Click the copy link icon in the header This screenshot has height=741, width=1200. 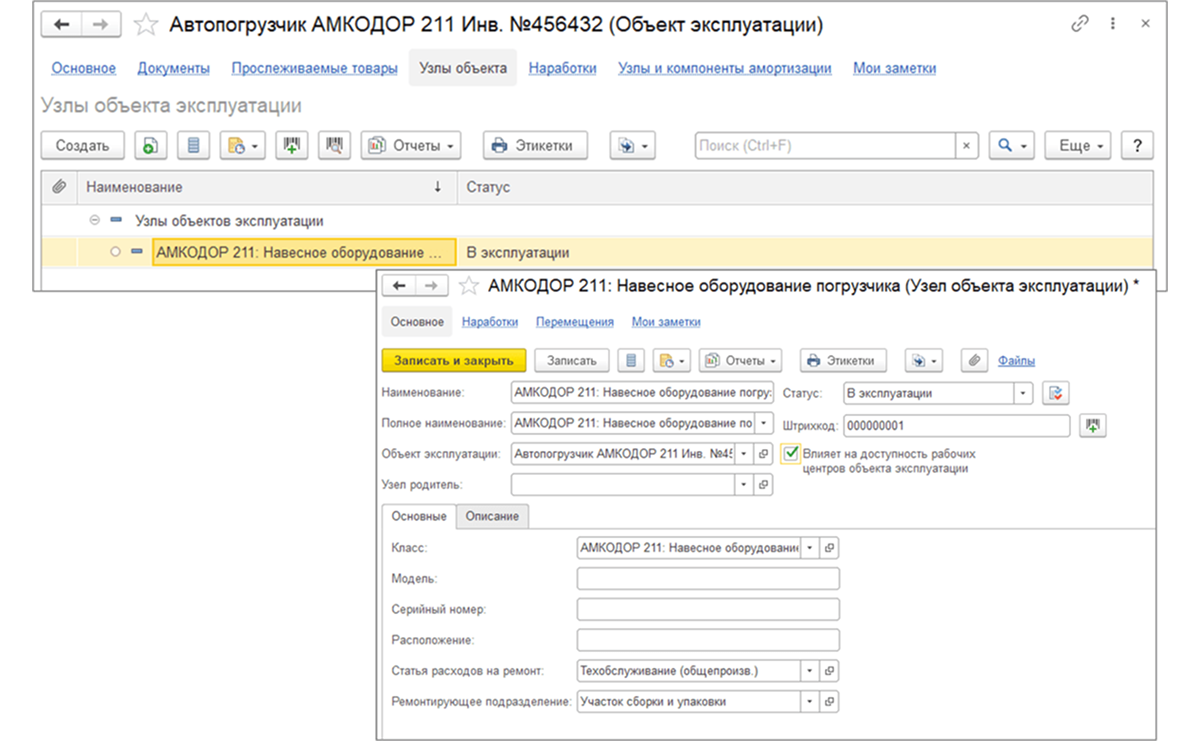click(1079, 25)
